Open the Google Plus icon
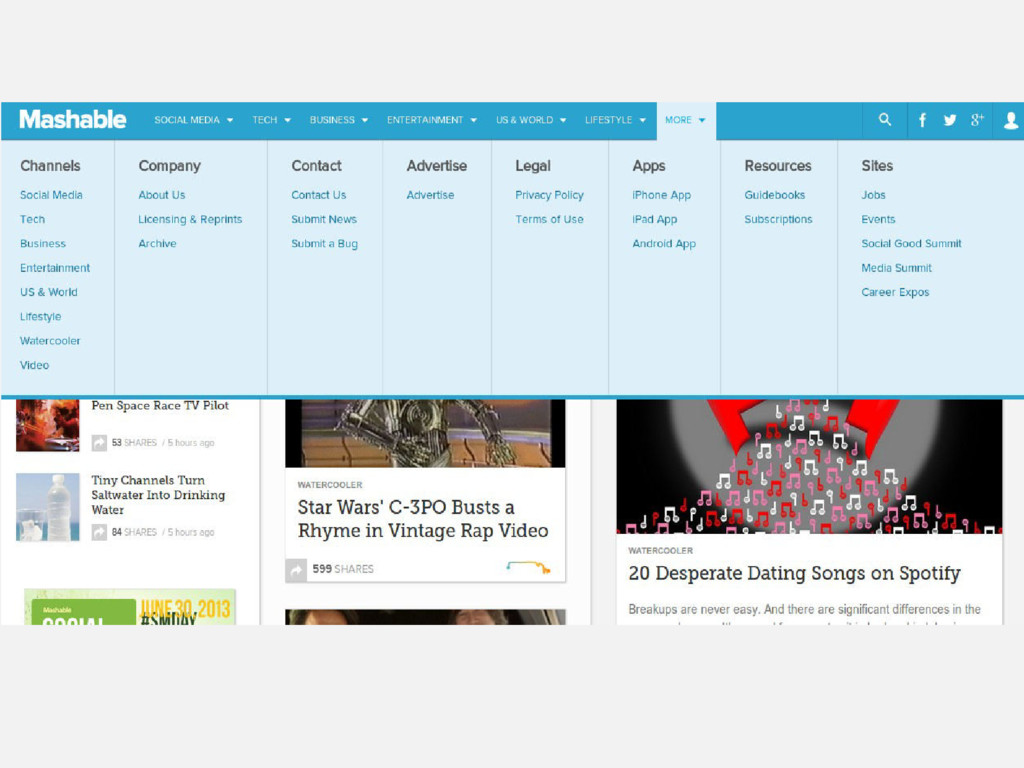Image resolution: width=1024 pixels, height=768 pixels. coord(977,120)
